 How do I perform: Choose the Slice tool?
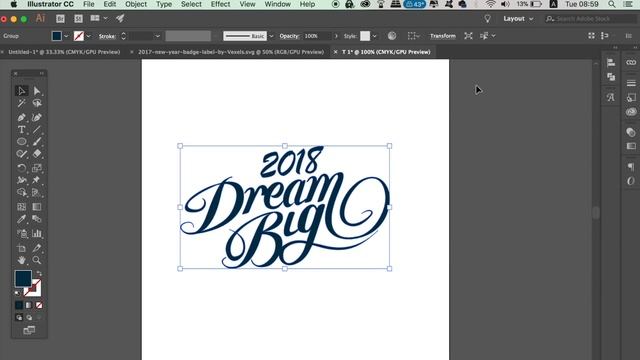[37, 248]
